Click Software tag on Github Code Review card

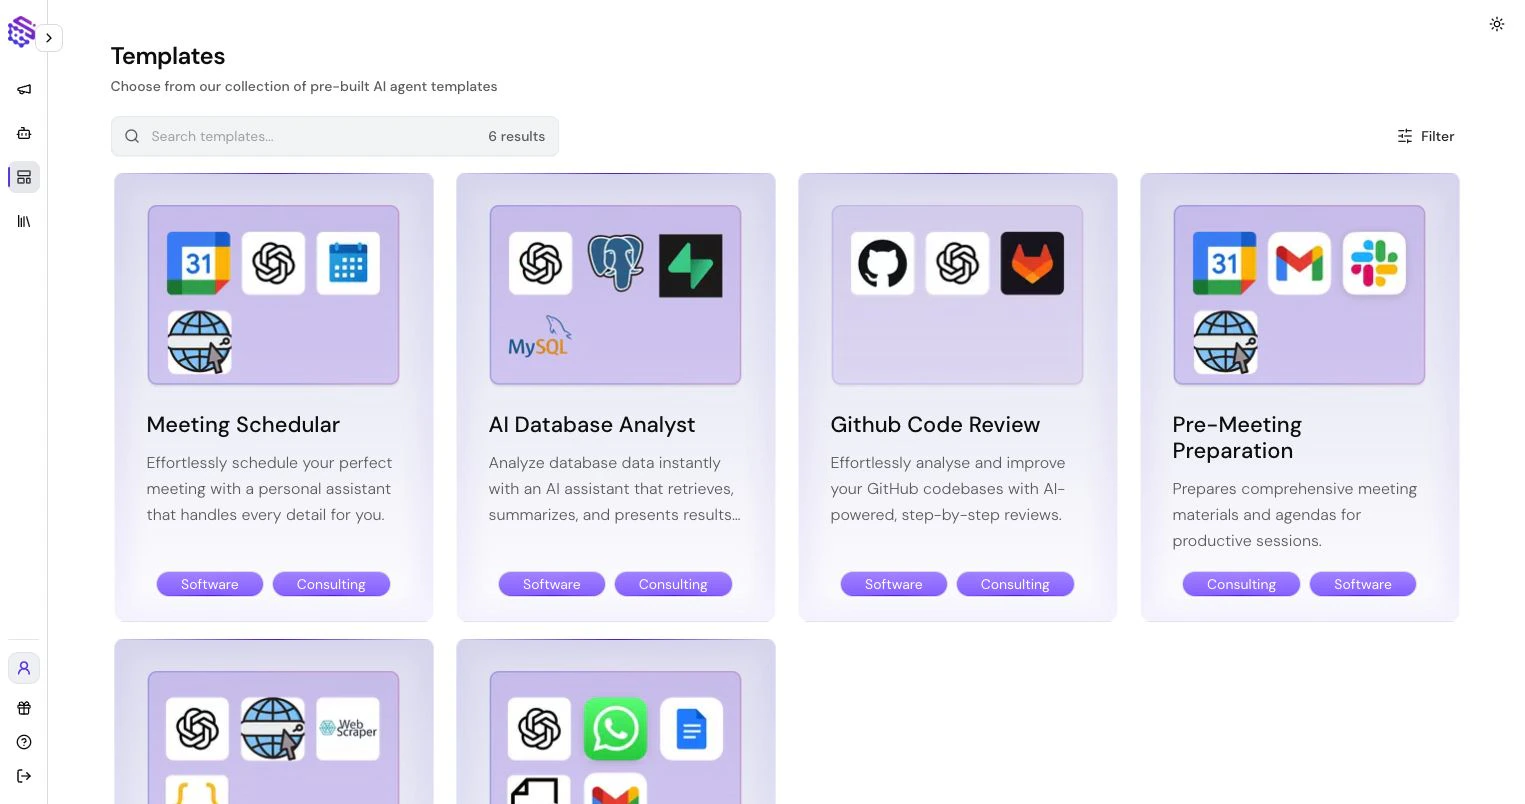coord(894,584)
